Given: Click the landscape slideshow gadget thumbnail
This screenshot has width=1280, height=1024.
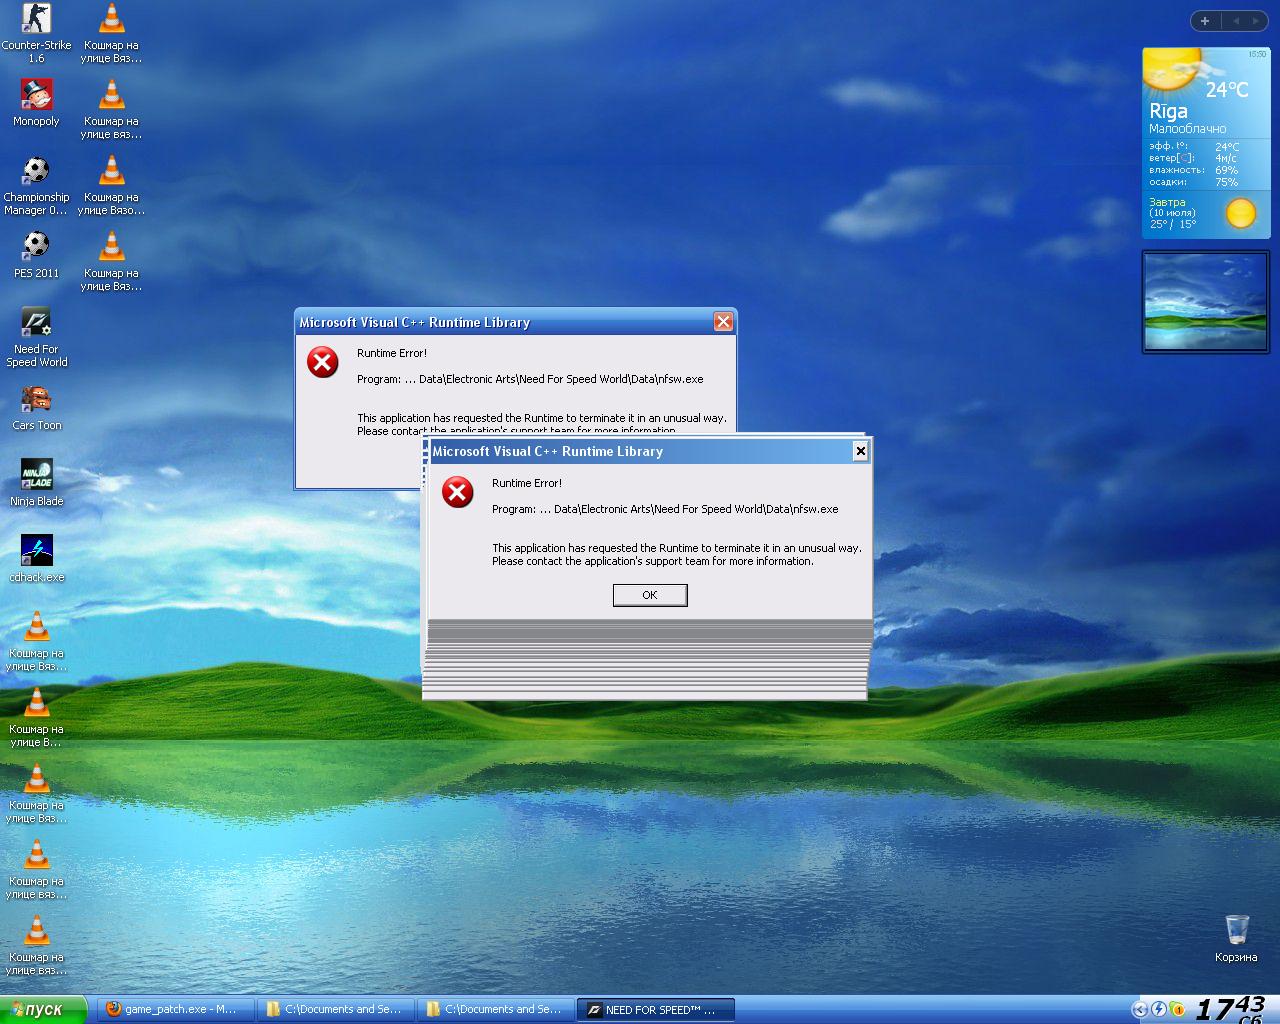Looking at the screenshot, I should 1205,301.
